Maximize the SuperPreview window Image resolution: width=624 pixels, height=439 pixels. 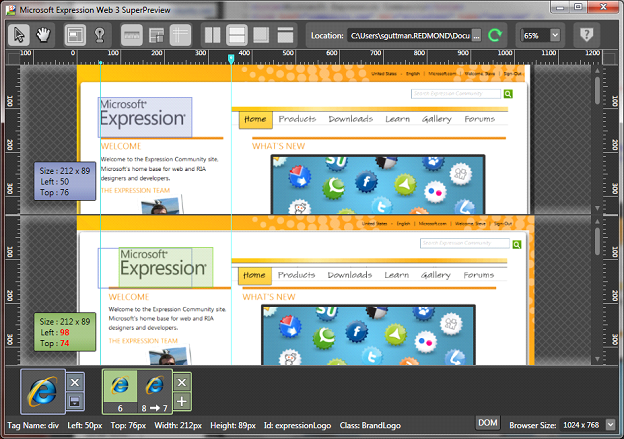[x=578, y=7]
